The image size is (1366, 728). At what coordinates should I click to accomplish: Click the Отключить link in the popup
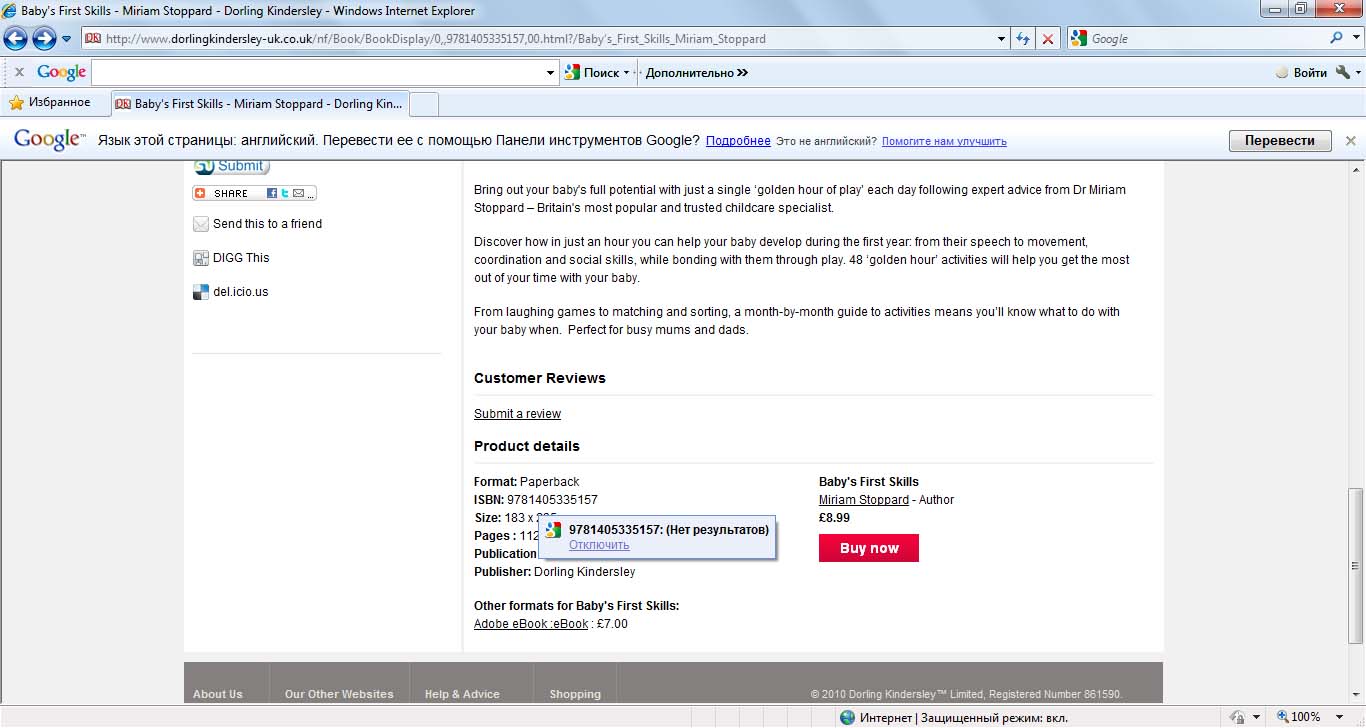pyautogui.click(x=599, y=545)
